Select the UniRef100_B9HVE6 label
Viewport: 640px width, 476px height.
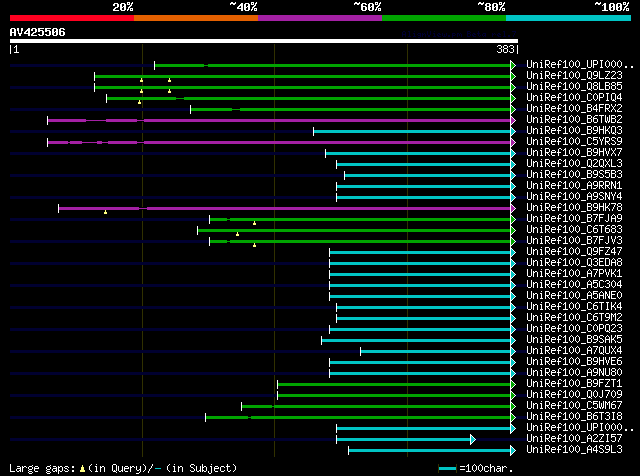coord(574,362)
